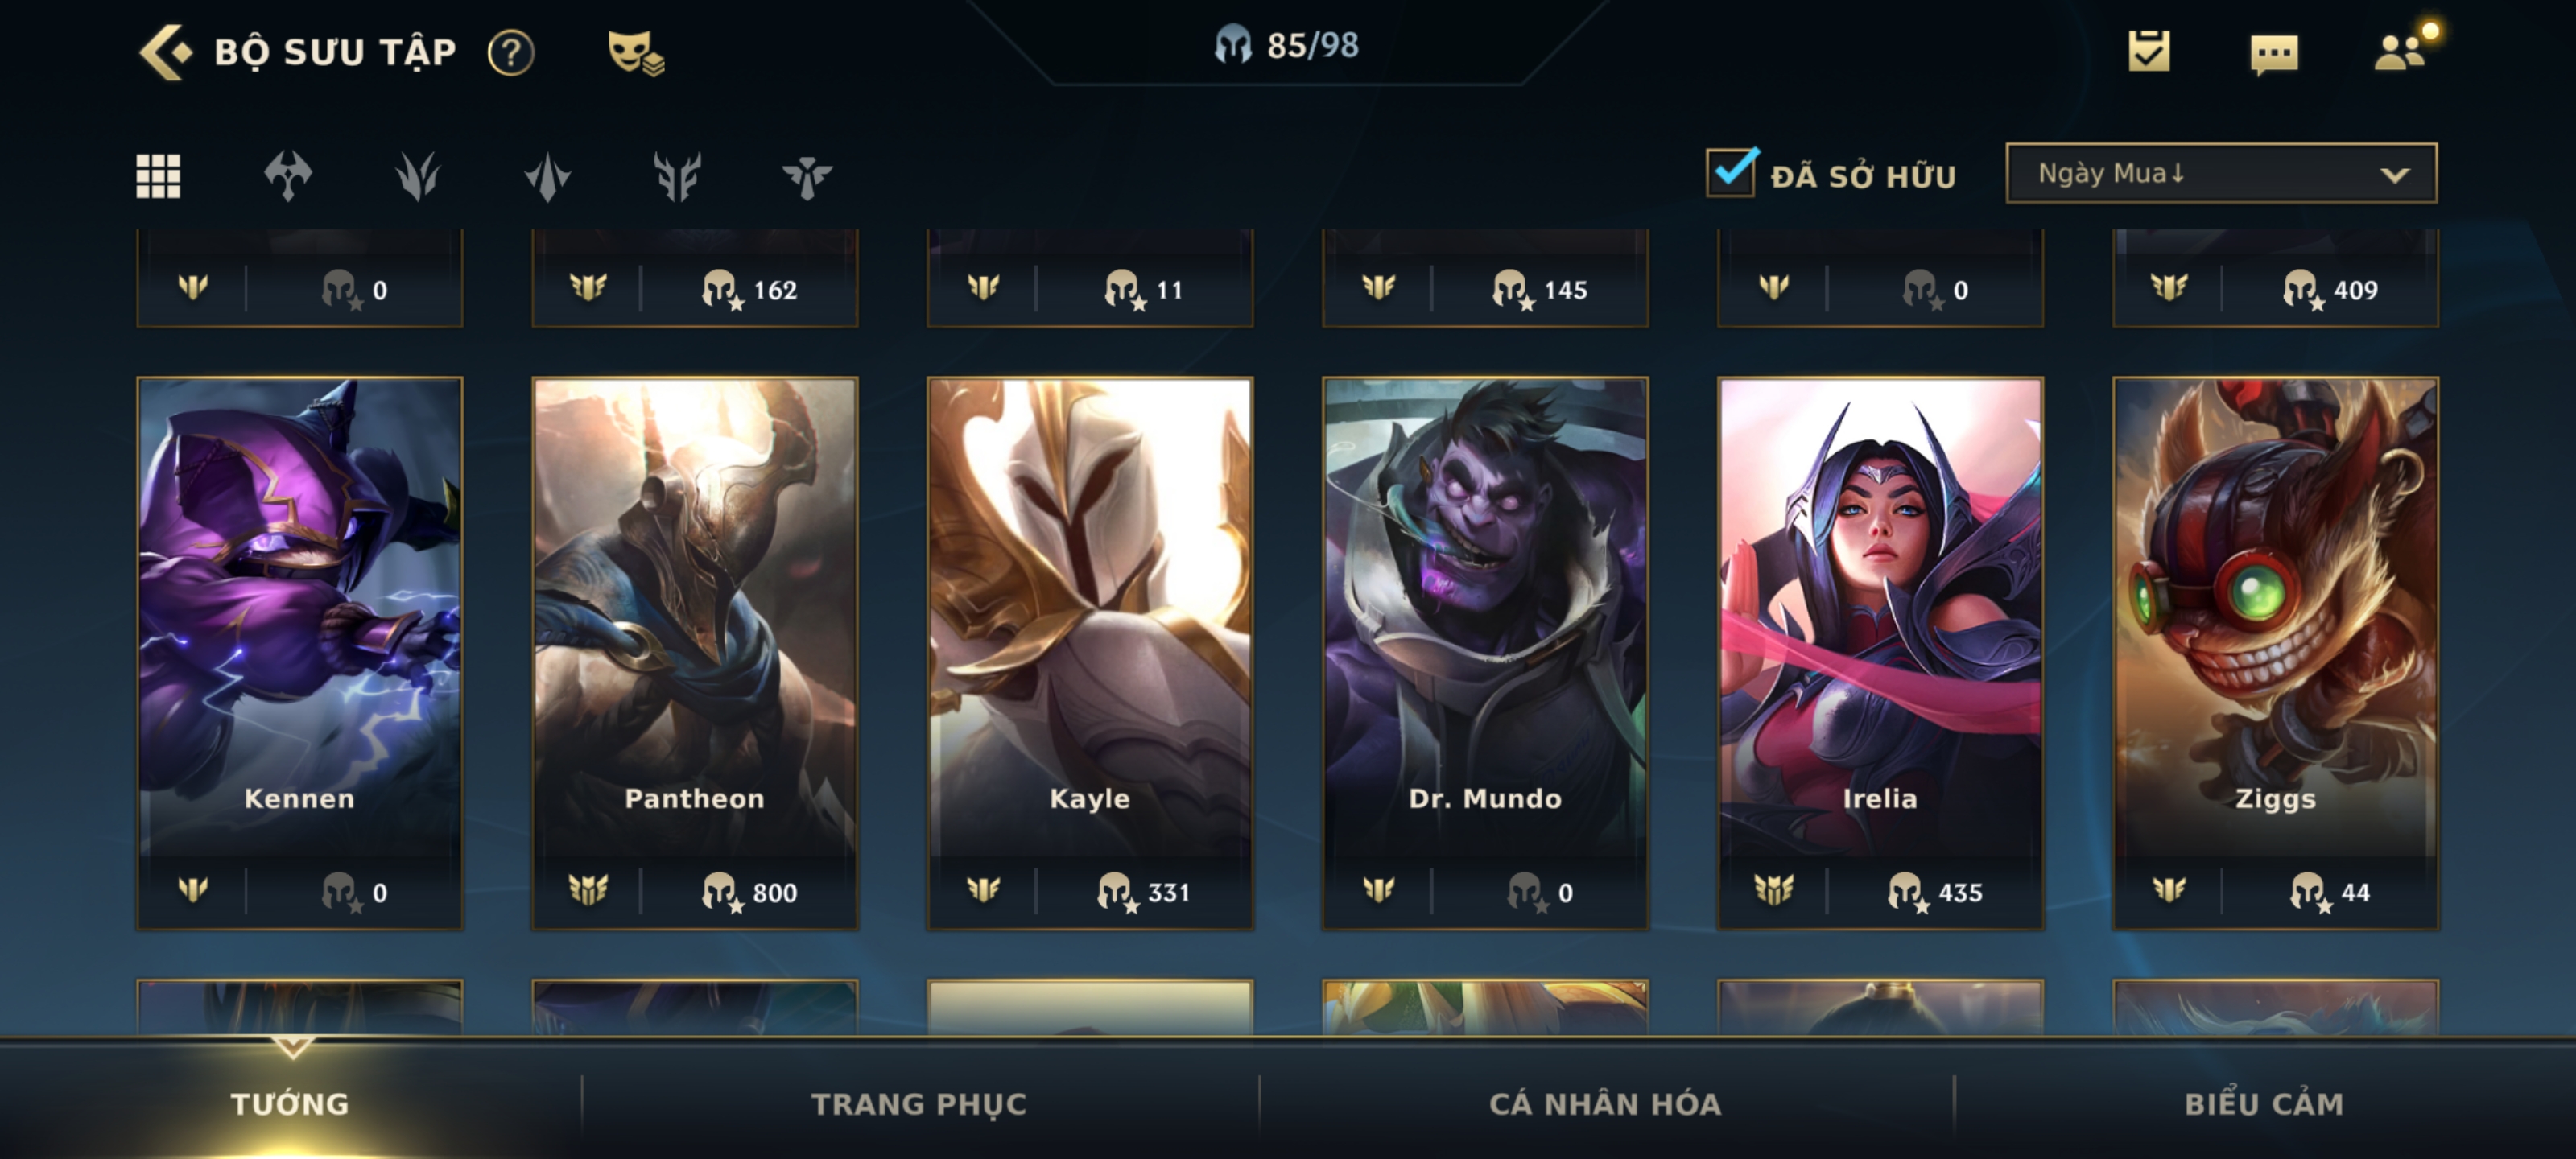This screenshot has height=1159, width=2576.
Task: Switch to the CÁ NHÂN HÓA tab
Action: (x=1604, y=1103)
